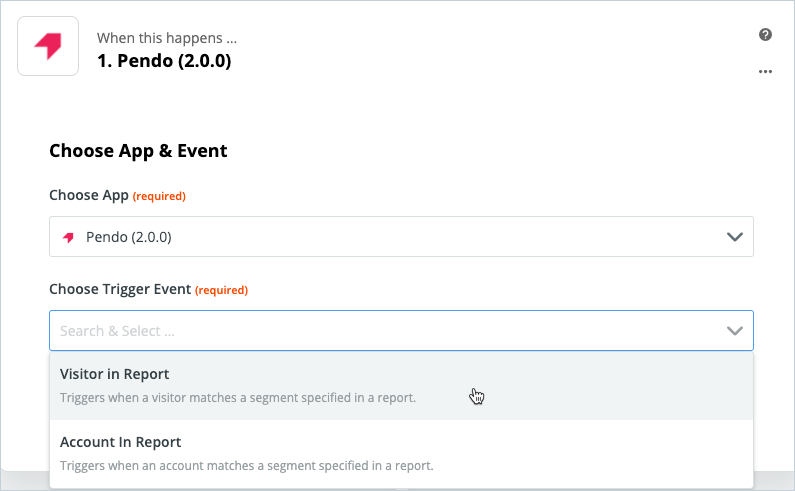Click the step title 1. Pendo (2.0.0)

tap(164, 61)
